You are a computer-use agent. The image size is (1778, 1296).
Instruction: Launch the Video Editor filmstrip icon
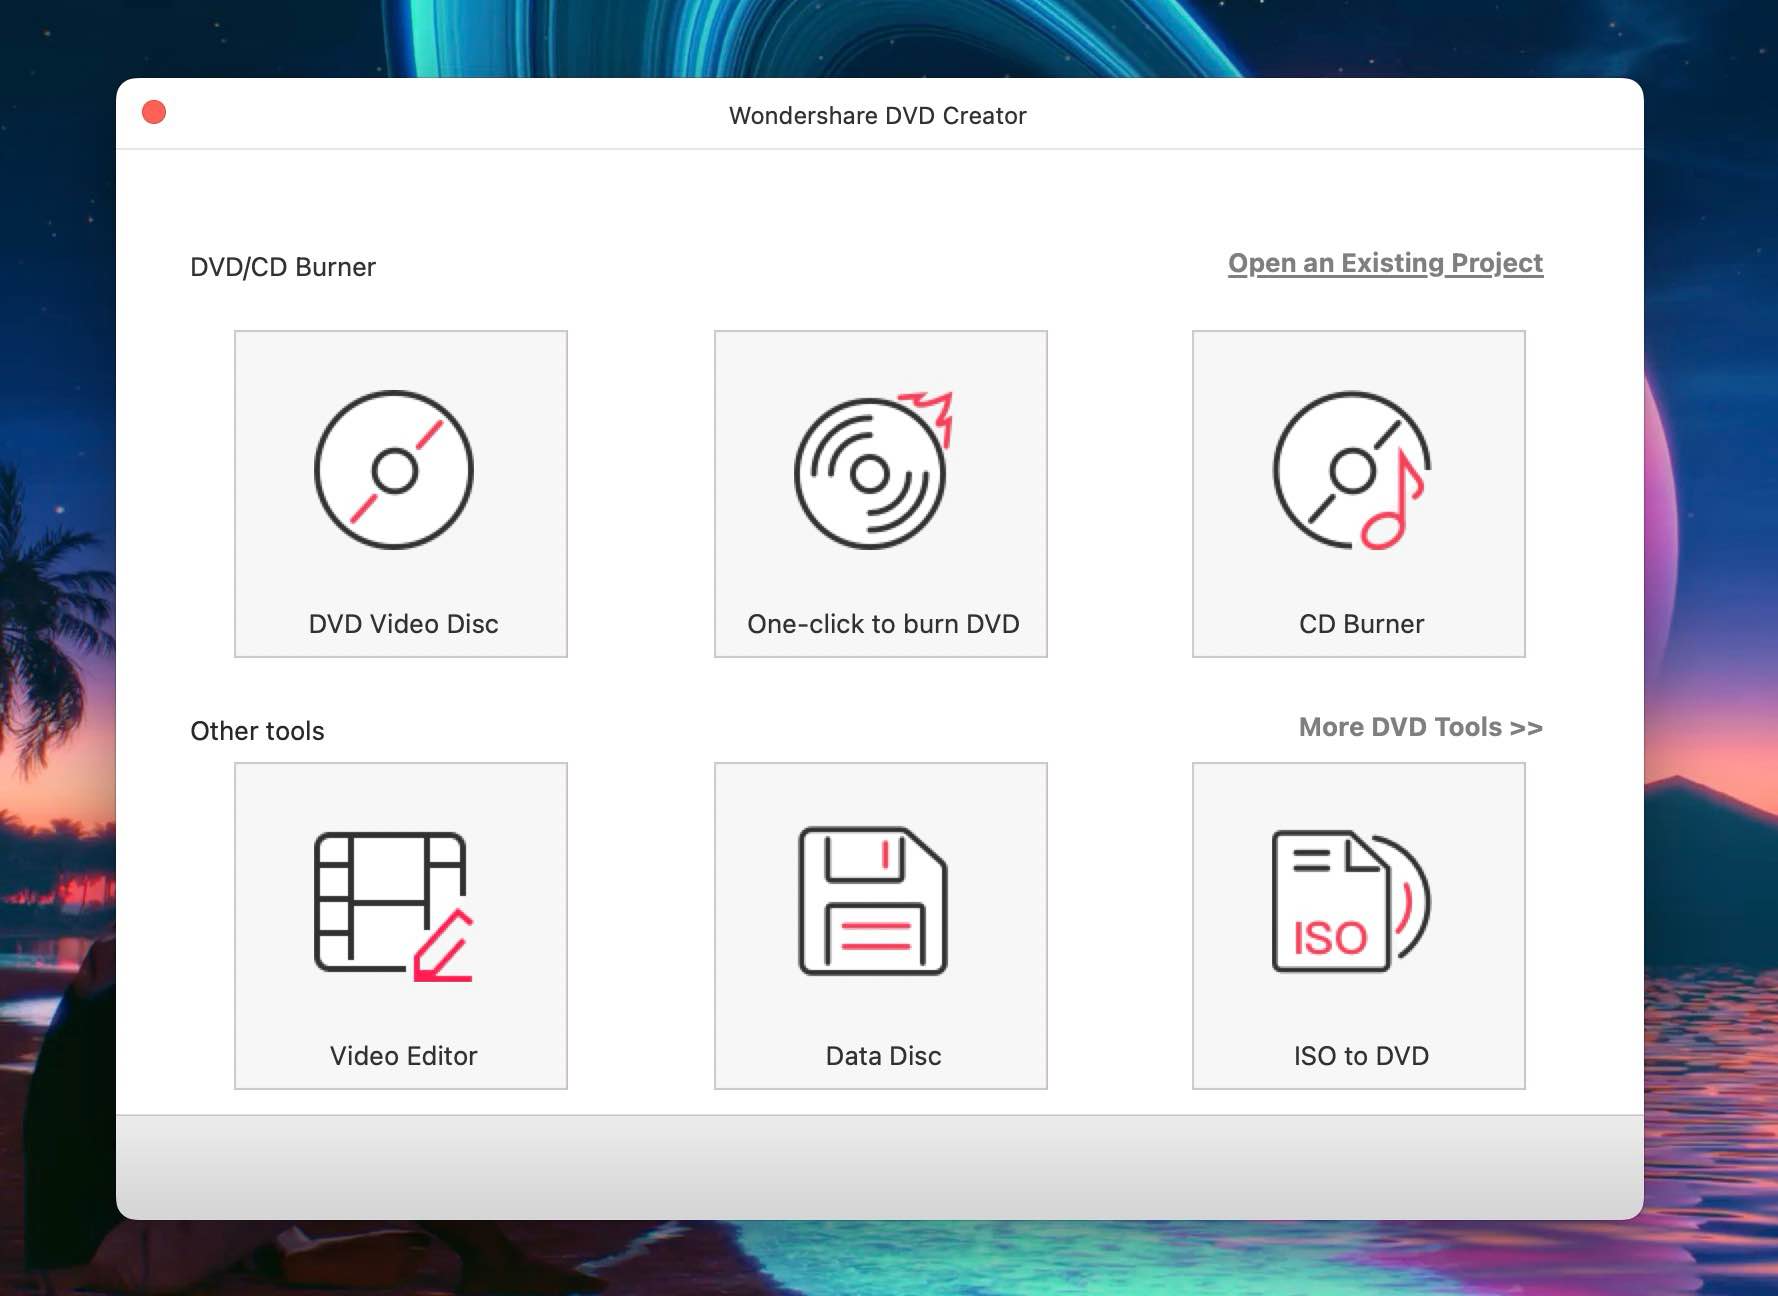pos(394,906)
